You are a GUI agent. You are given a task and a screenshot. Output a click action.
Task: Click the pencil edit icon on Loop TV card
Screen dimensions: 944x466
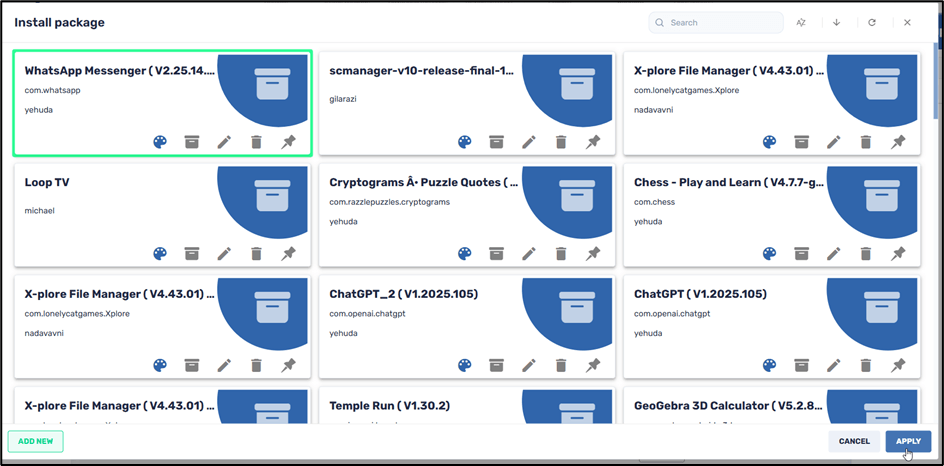224,254
